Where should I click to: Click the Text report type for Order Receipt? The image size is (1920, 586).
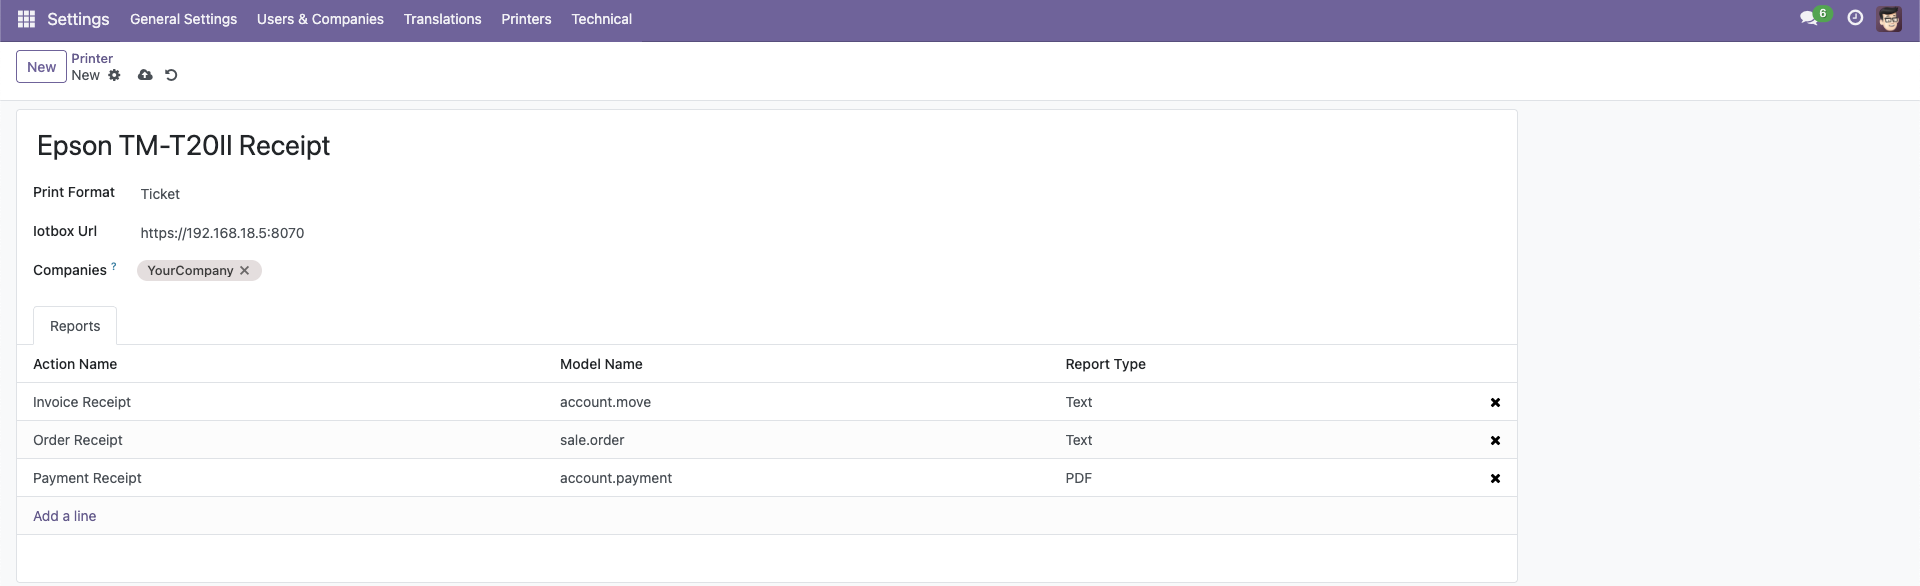click(1265, 440)
